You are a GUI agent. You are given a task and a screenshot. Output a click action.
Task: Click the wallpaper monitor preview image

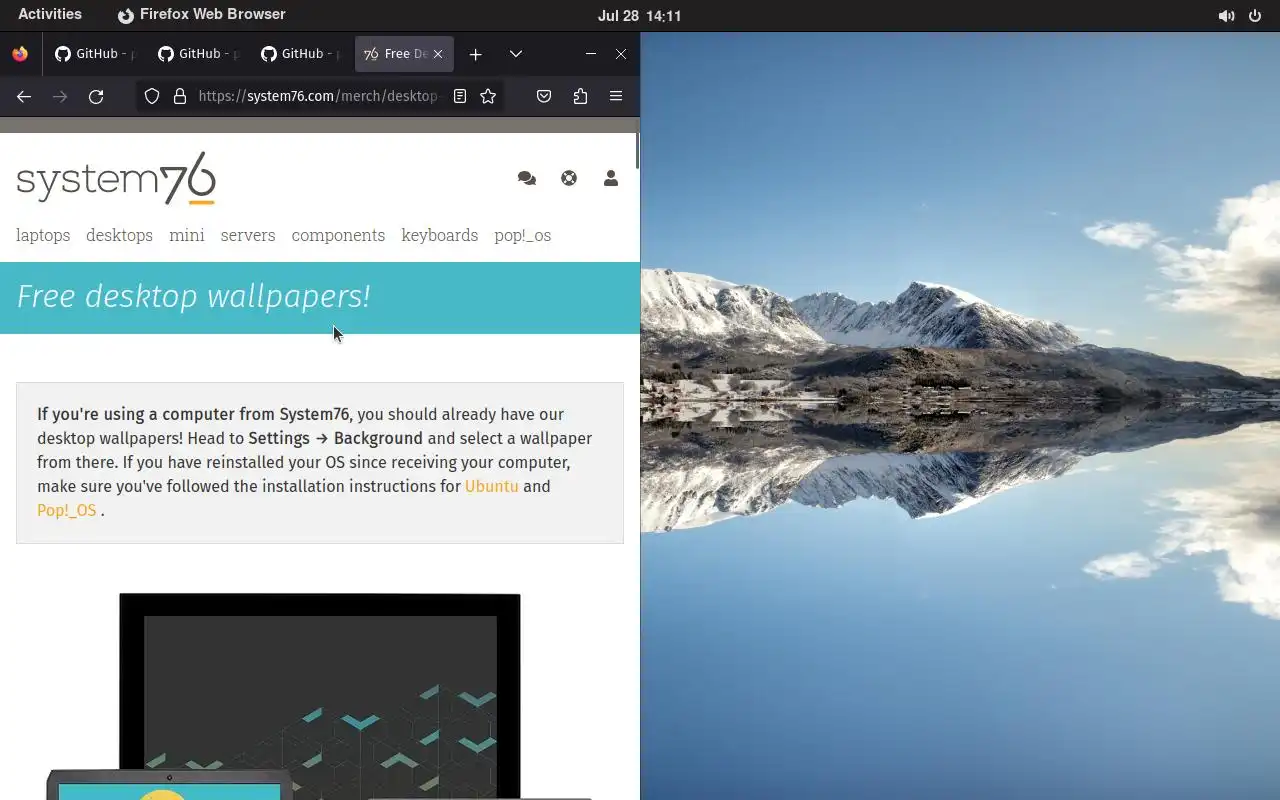320,696
